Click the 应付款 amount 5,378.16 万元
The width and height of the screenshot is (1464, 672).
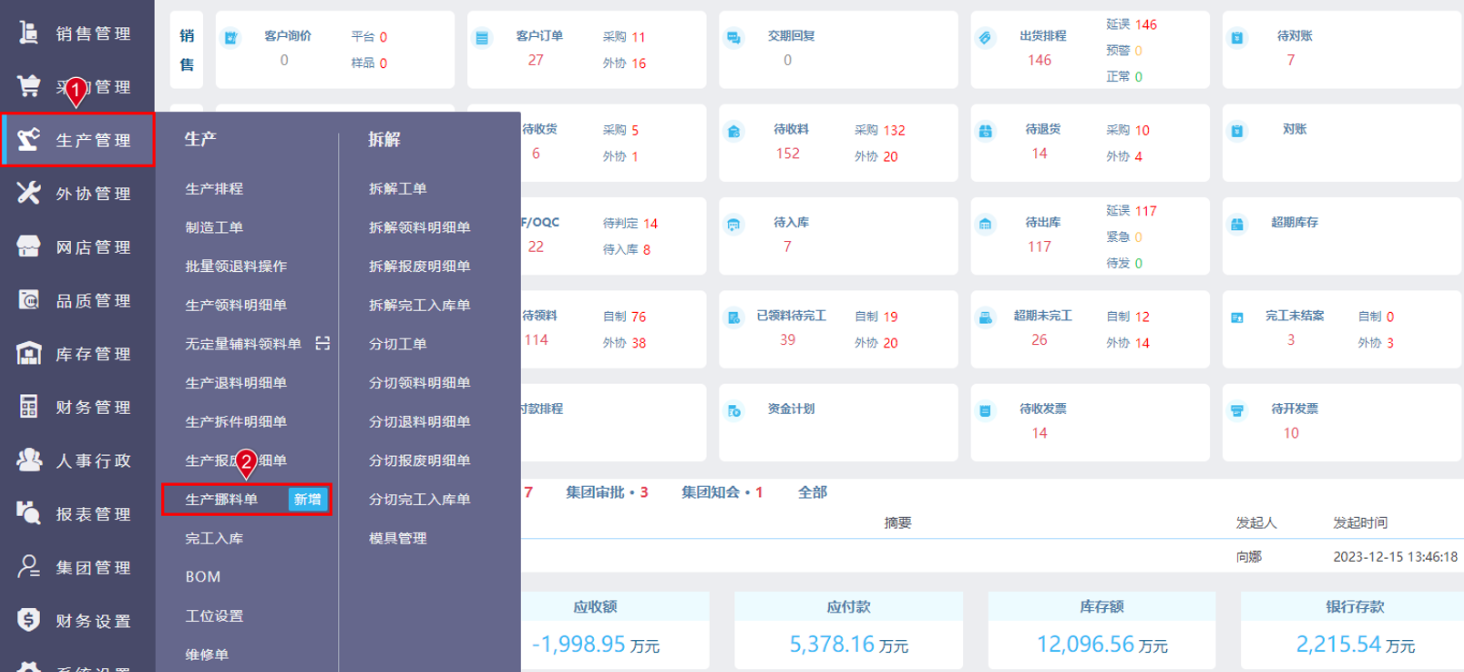click(849, 645)
